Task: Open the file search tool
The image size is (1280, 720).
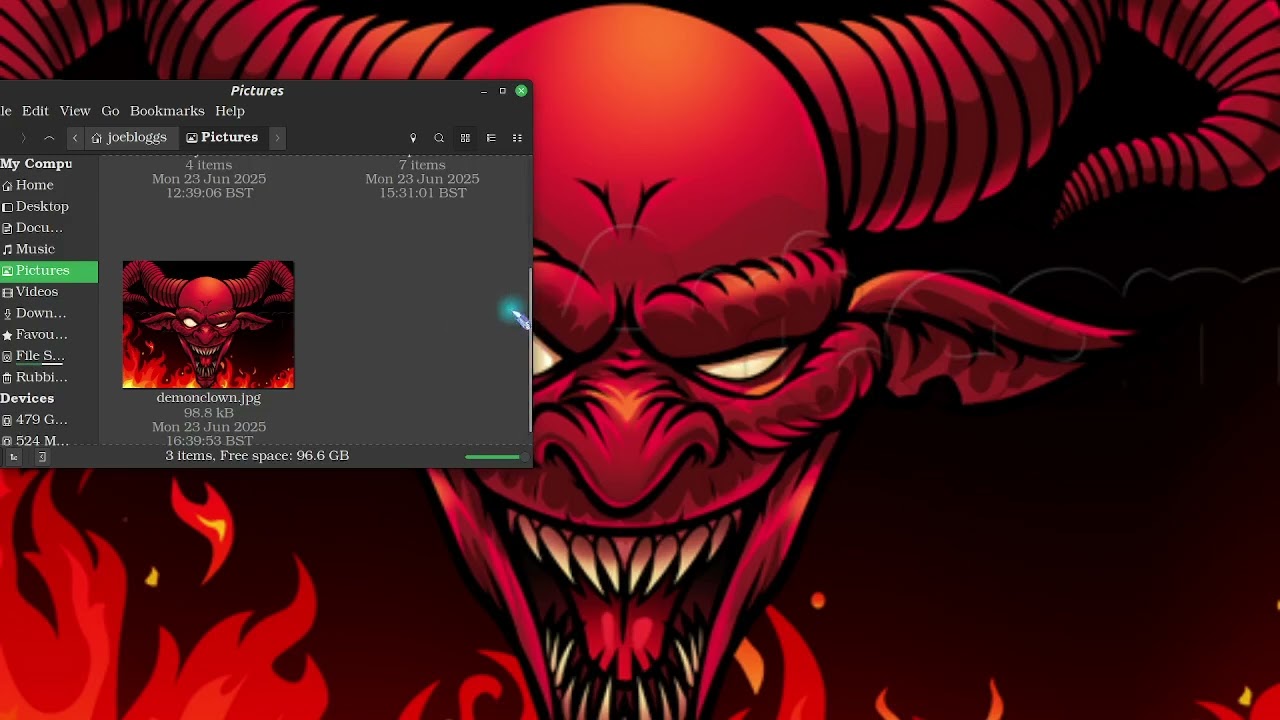Action: pyautogui.click(x=439, y=138)
